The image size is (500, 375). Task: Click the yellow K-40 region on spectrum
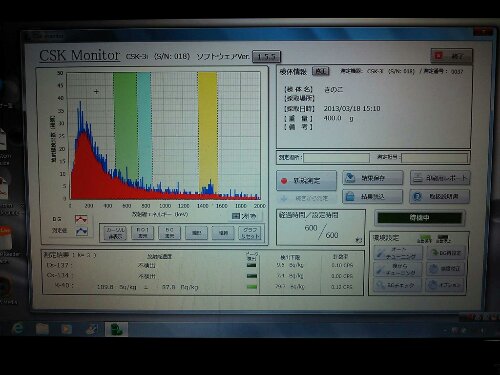(x=208, y=133)
